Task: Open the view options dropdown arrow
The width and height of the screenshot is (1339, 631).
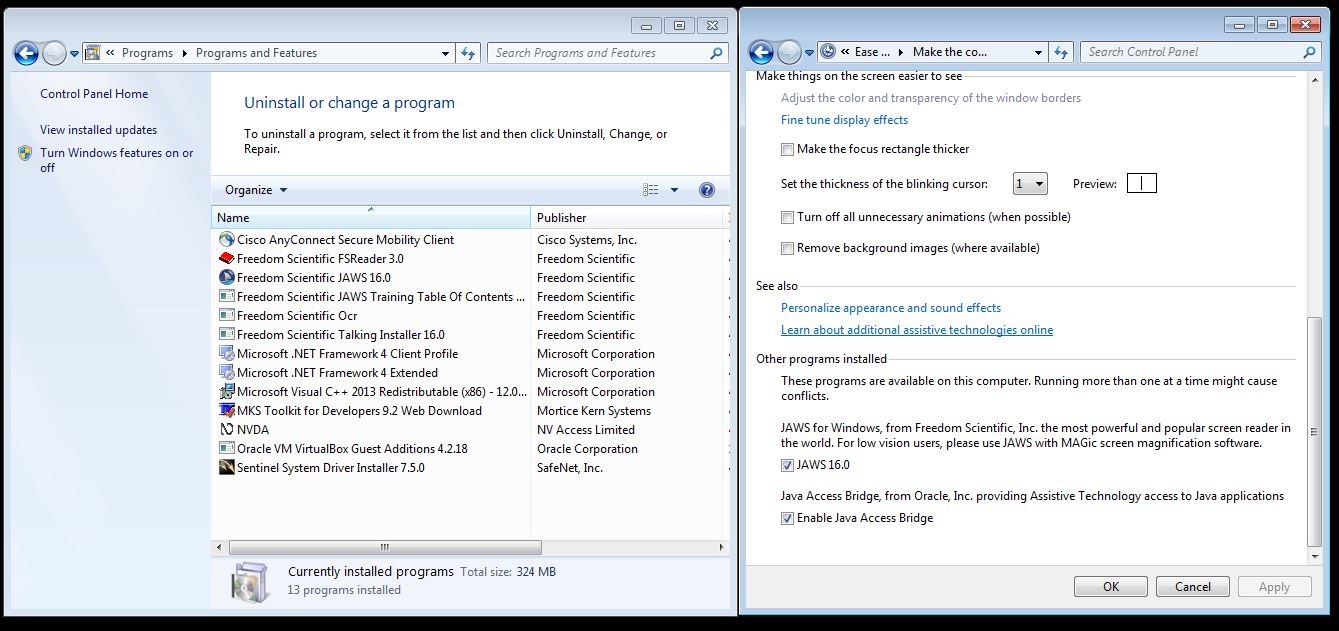Action: click(674, 190)
